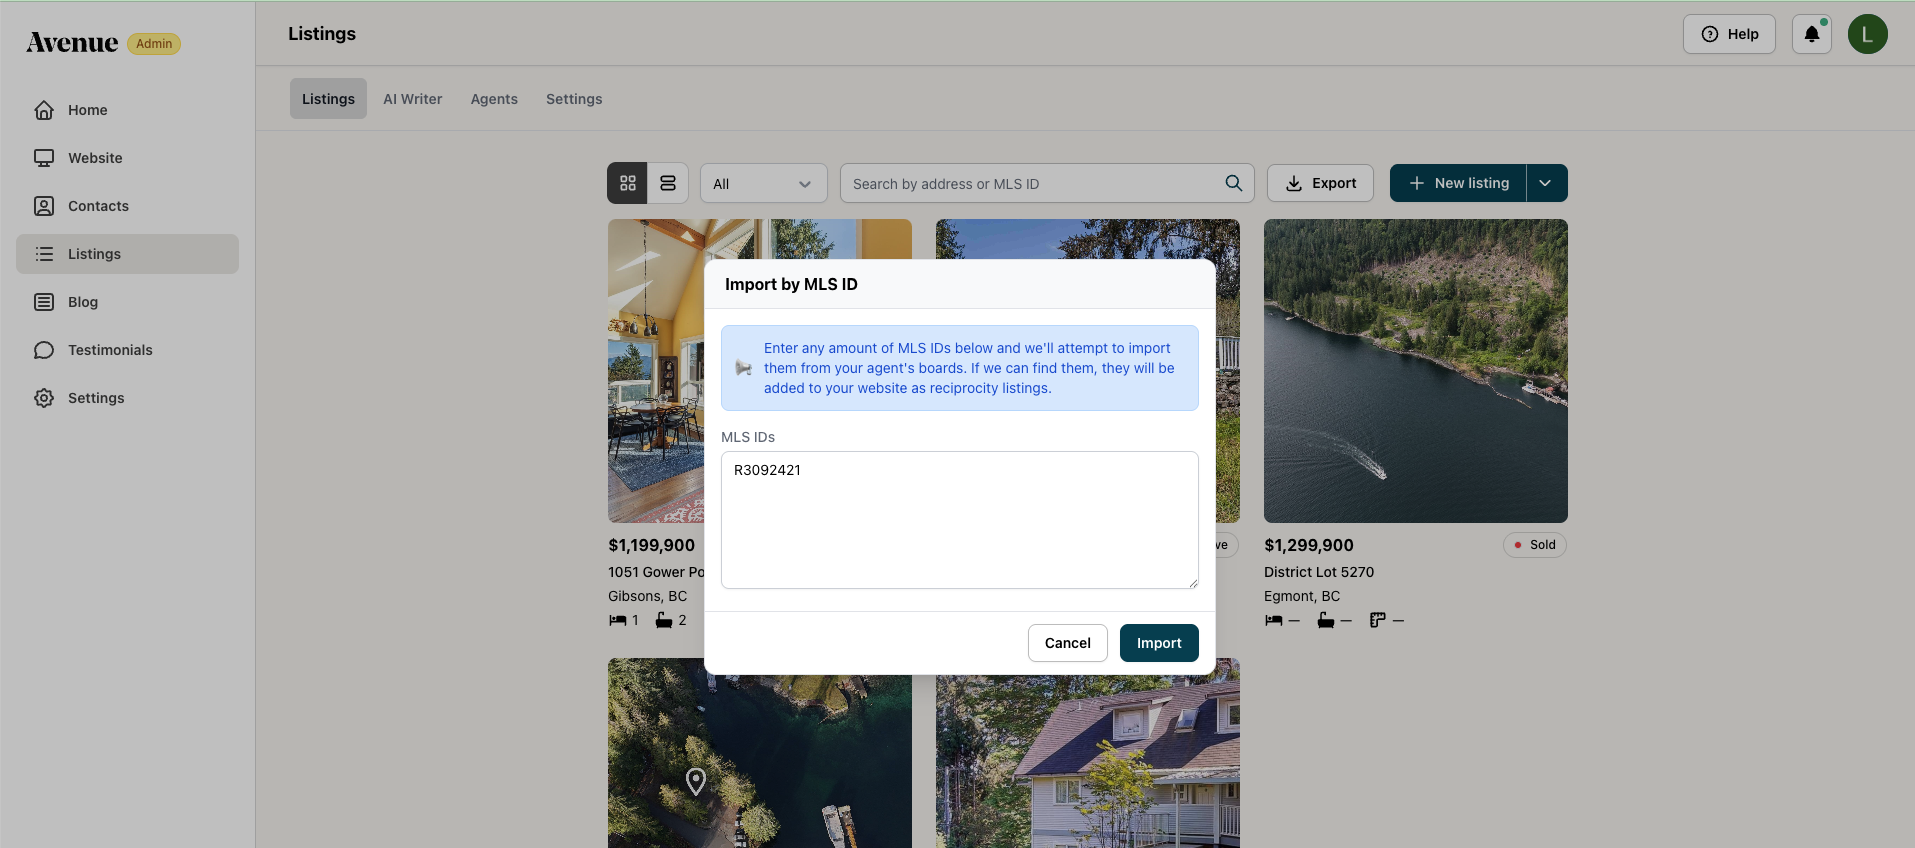Open the All status filter dropdown
This screenshot has width=1915, height=848.
pyautogui.click(x=764, y=184)
